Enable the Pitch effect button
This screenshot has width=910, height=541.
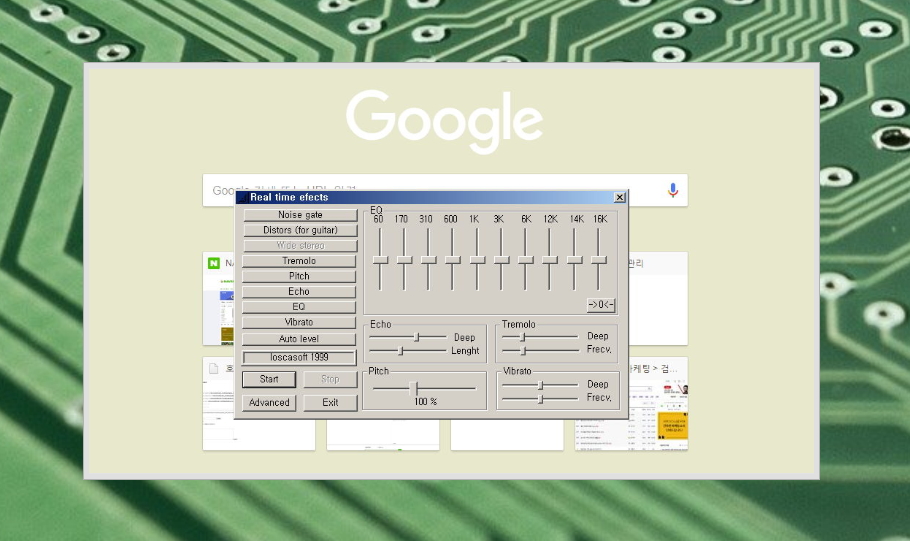coord(299,276)
